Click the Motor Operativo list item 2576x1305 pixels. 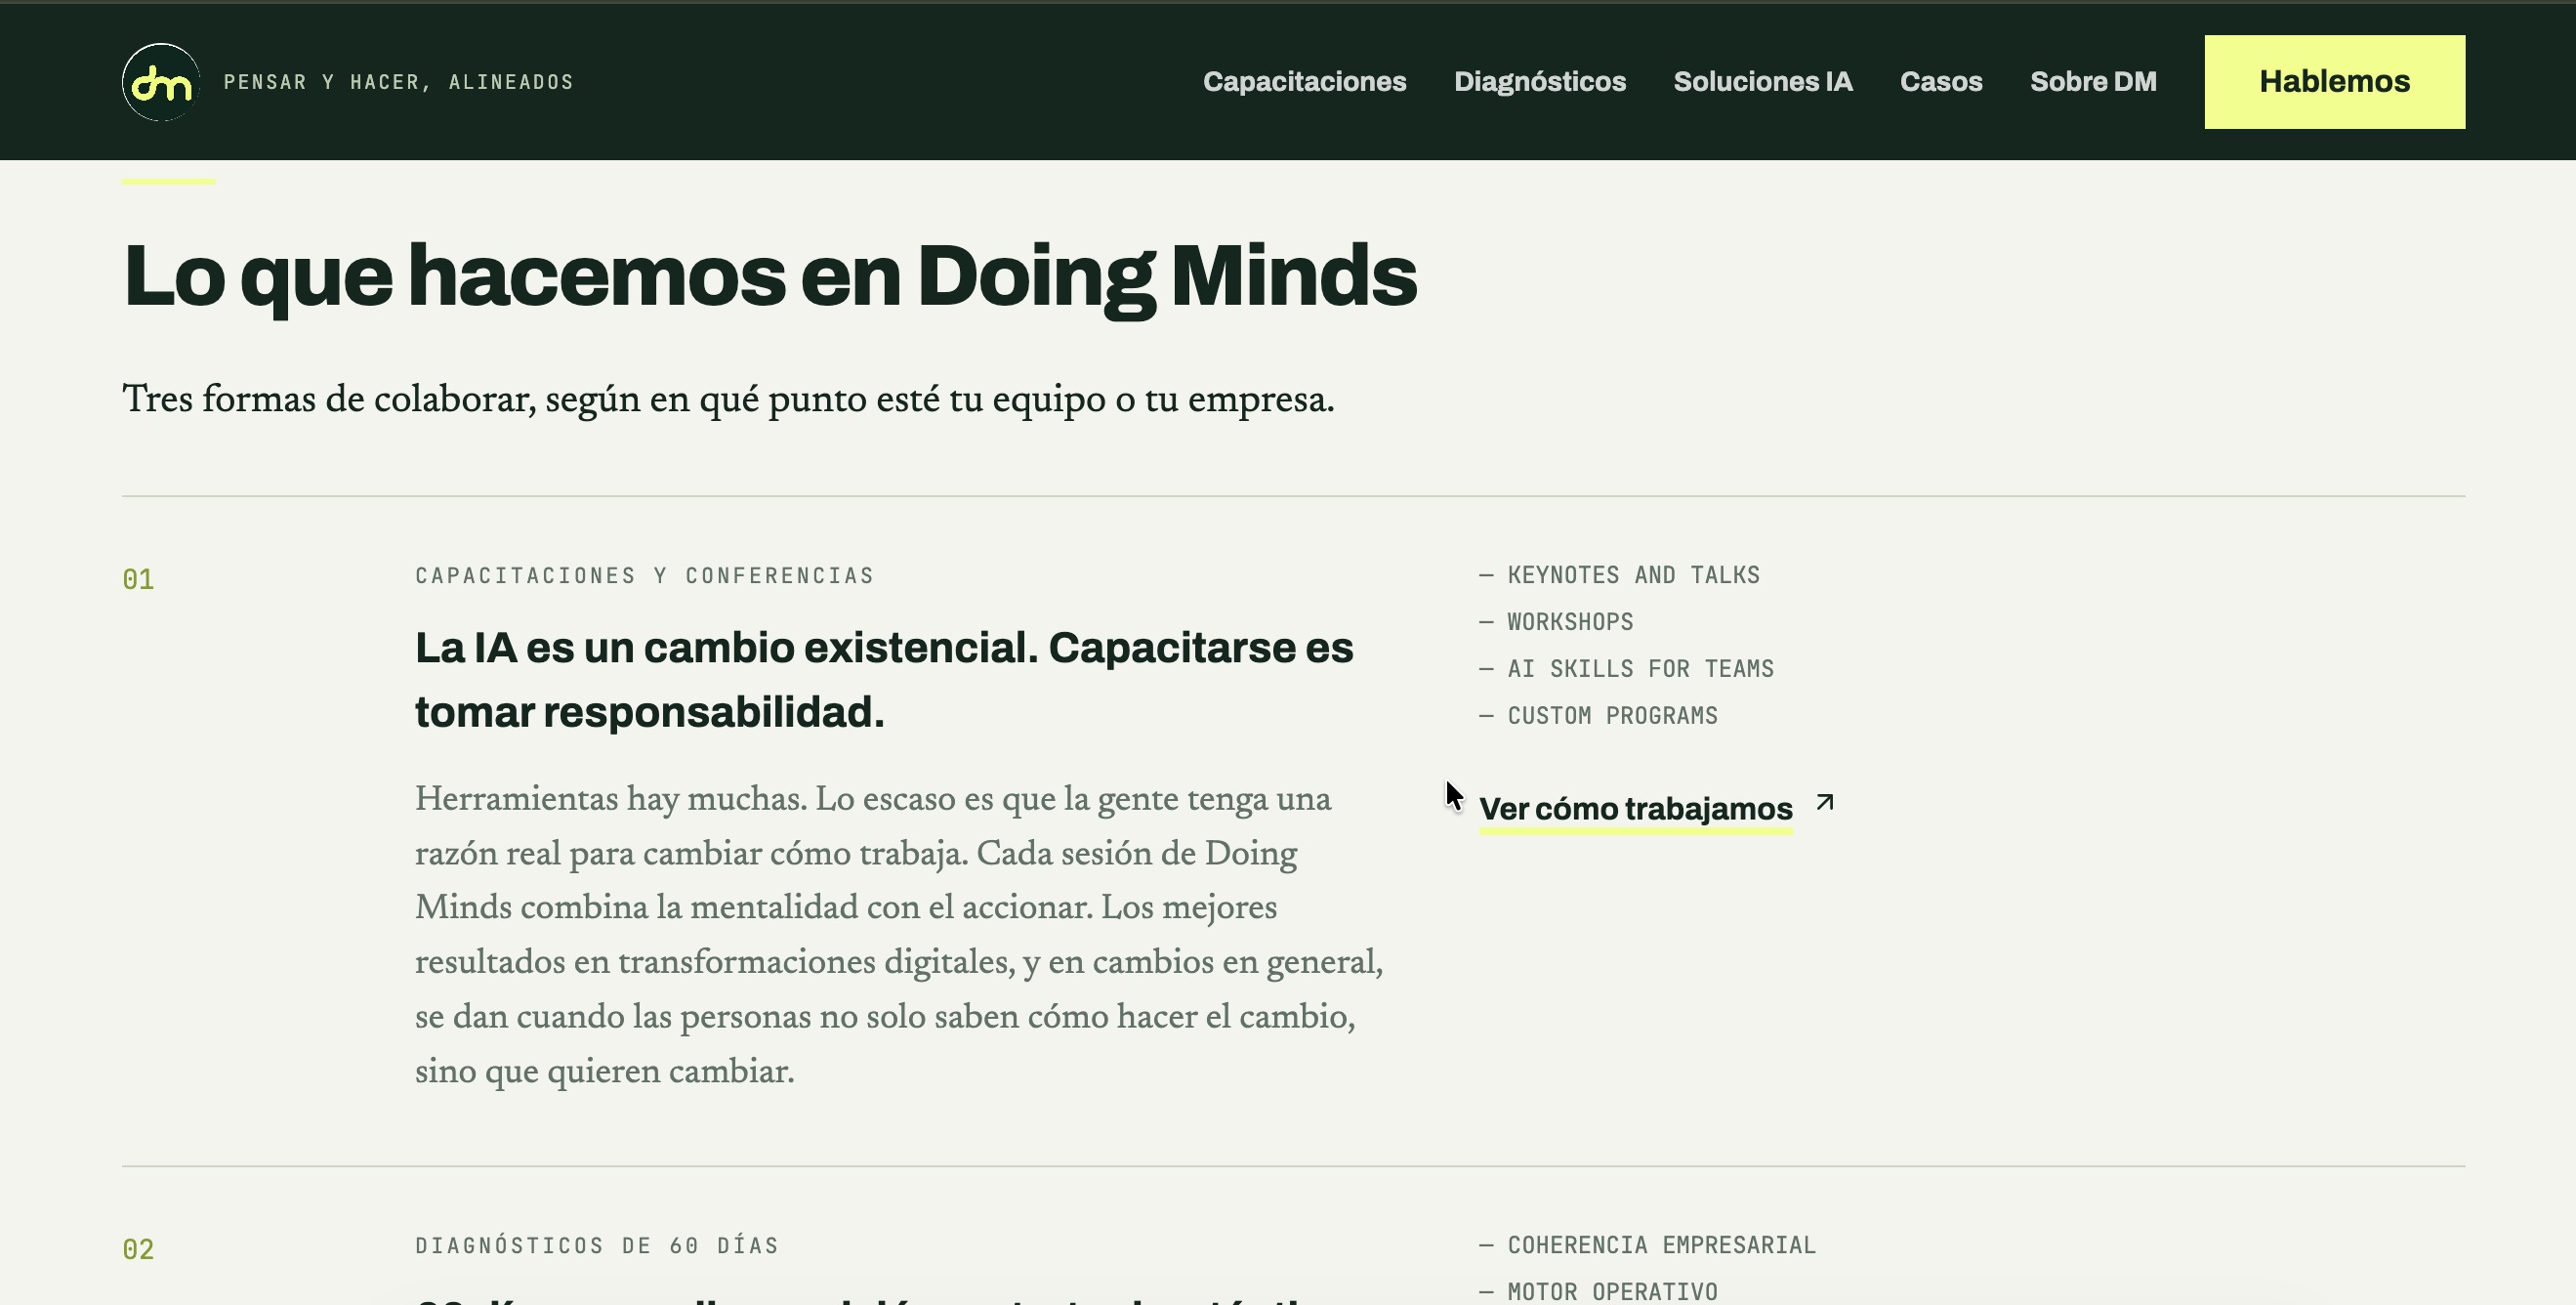tap(1599, 1292)
